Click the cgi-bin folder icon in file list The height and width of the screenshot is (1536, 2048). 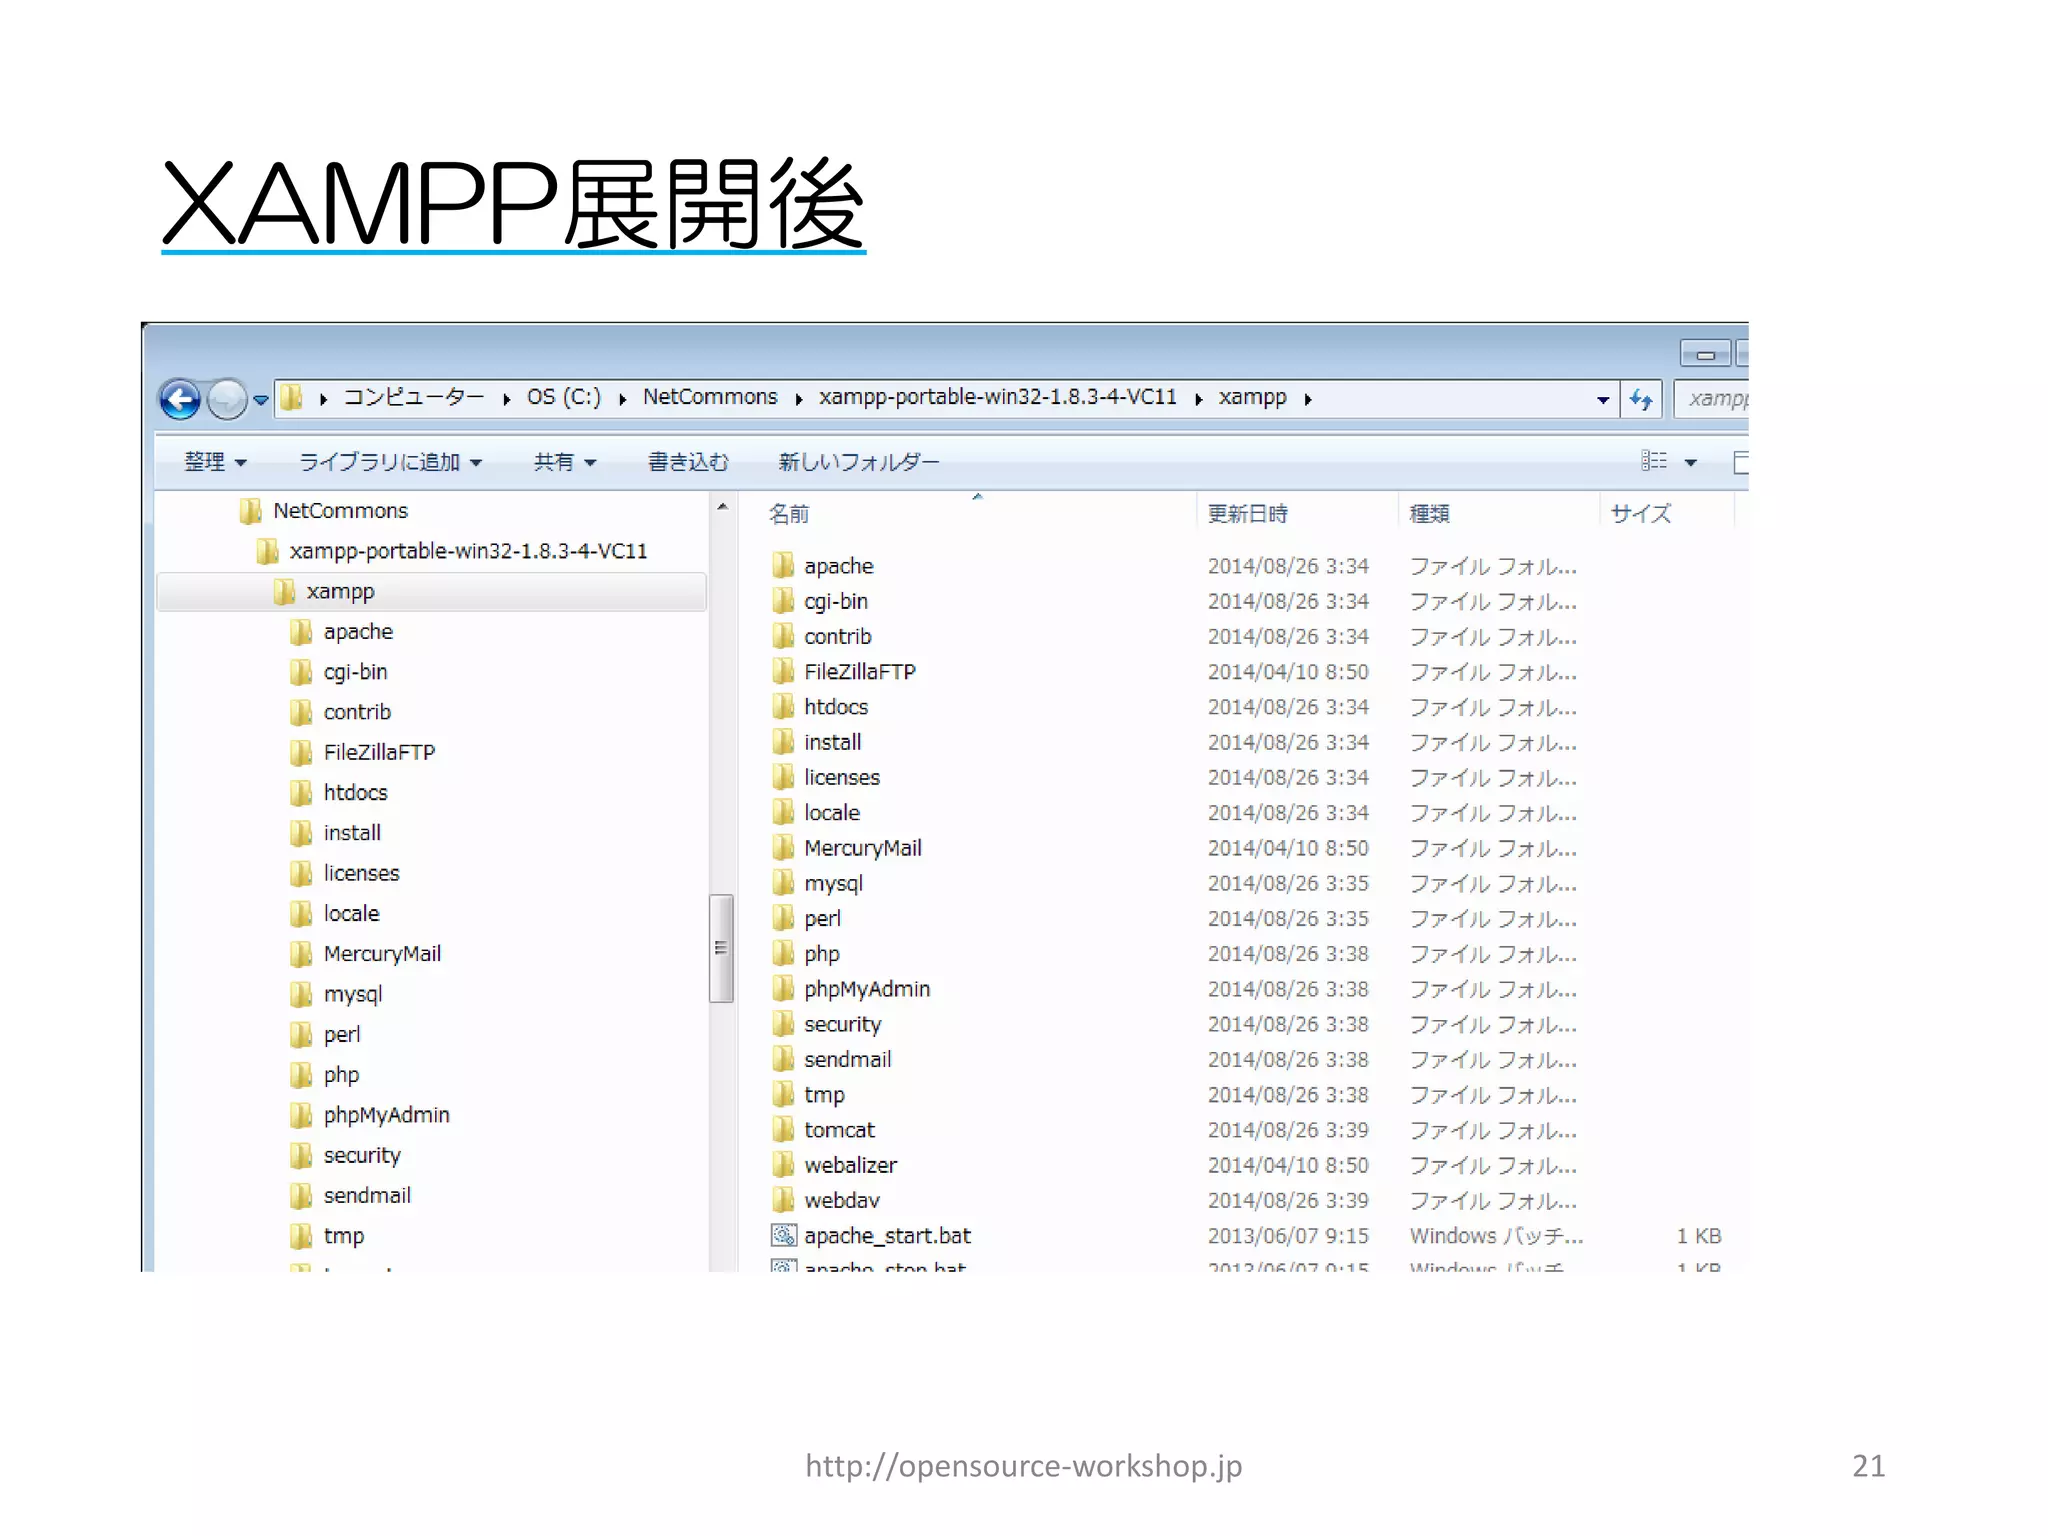tap(783, 601)
